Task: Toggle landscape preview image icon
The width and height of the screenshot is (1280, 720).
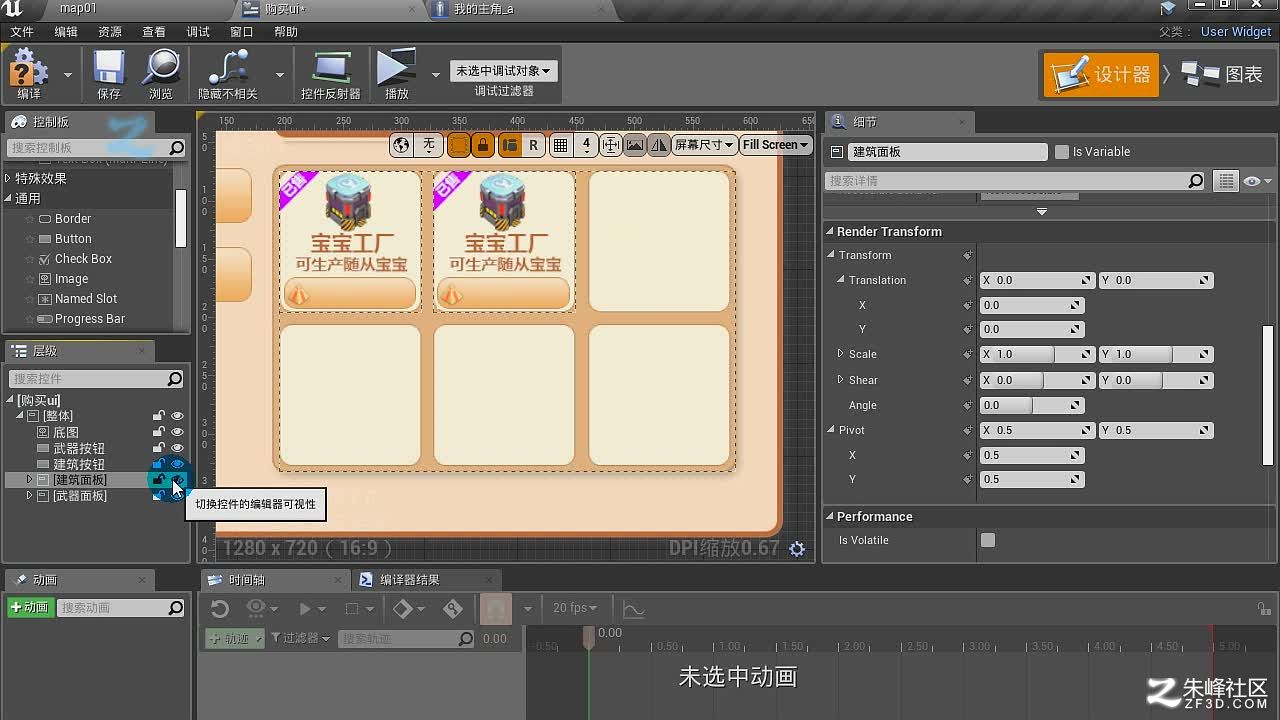Action: (x=635, y=145)
